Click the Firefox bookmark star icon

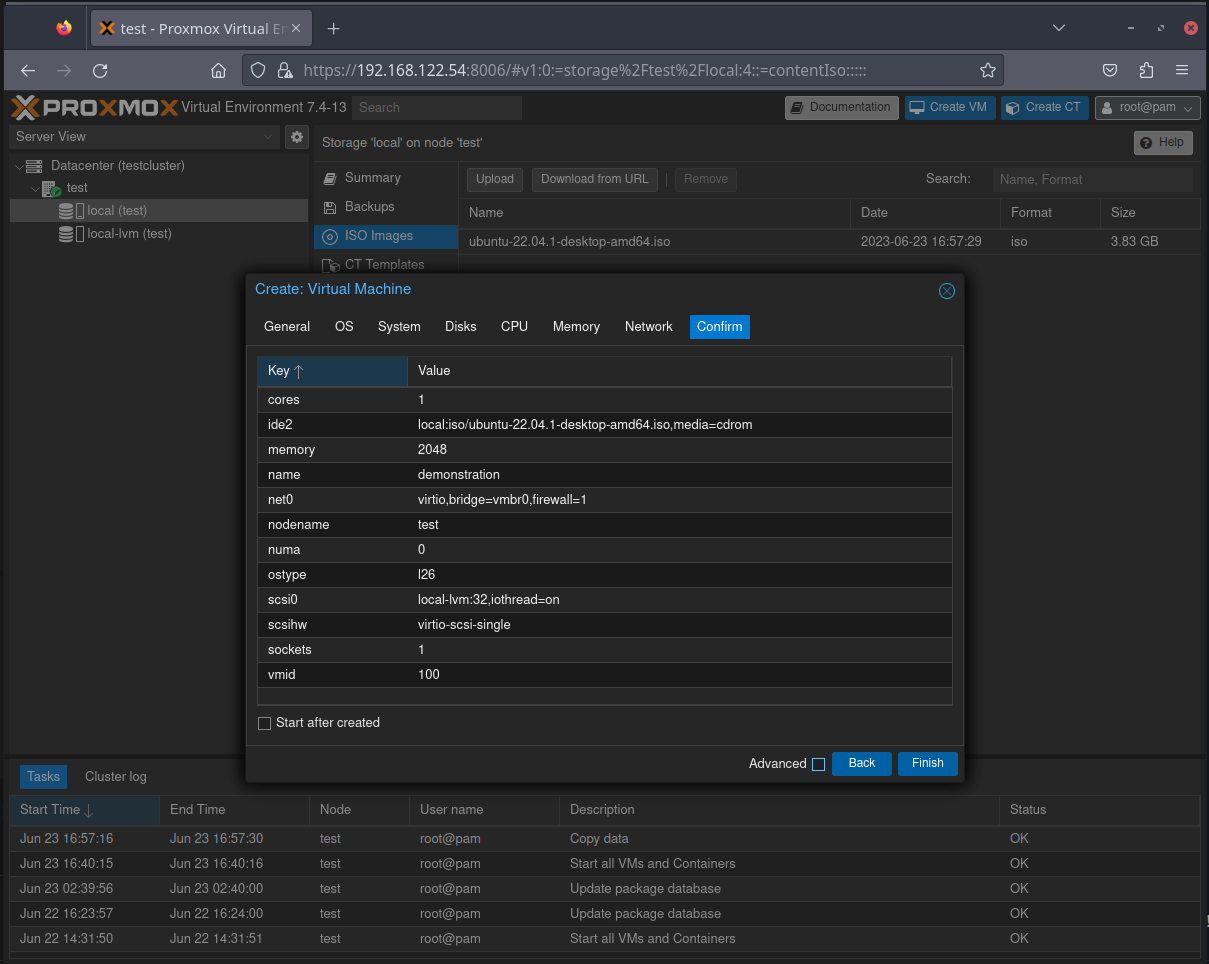[987, 70]
